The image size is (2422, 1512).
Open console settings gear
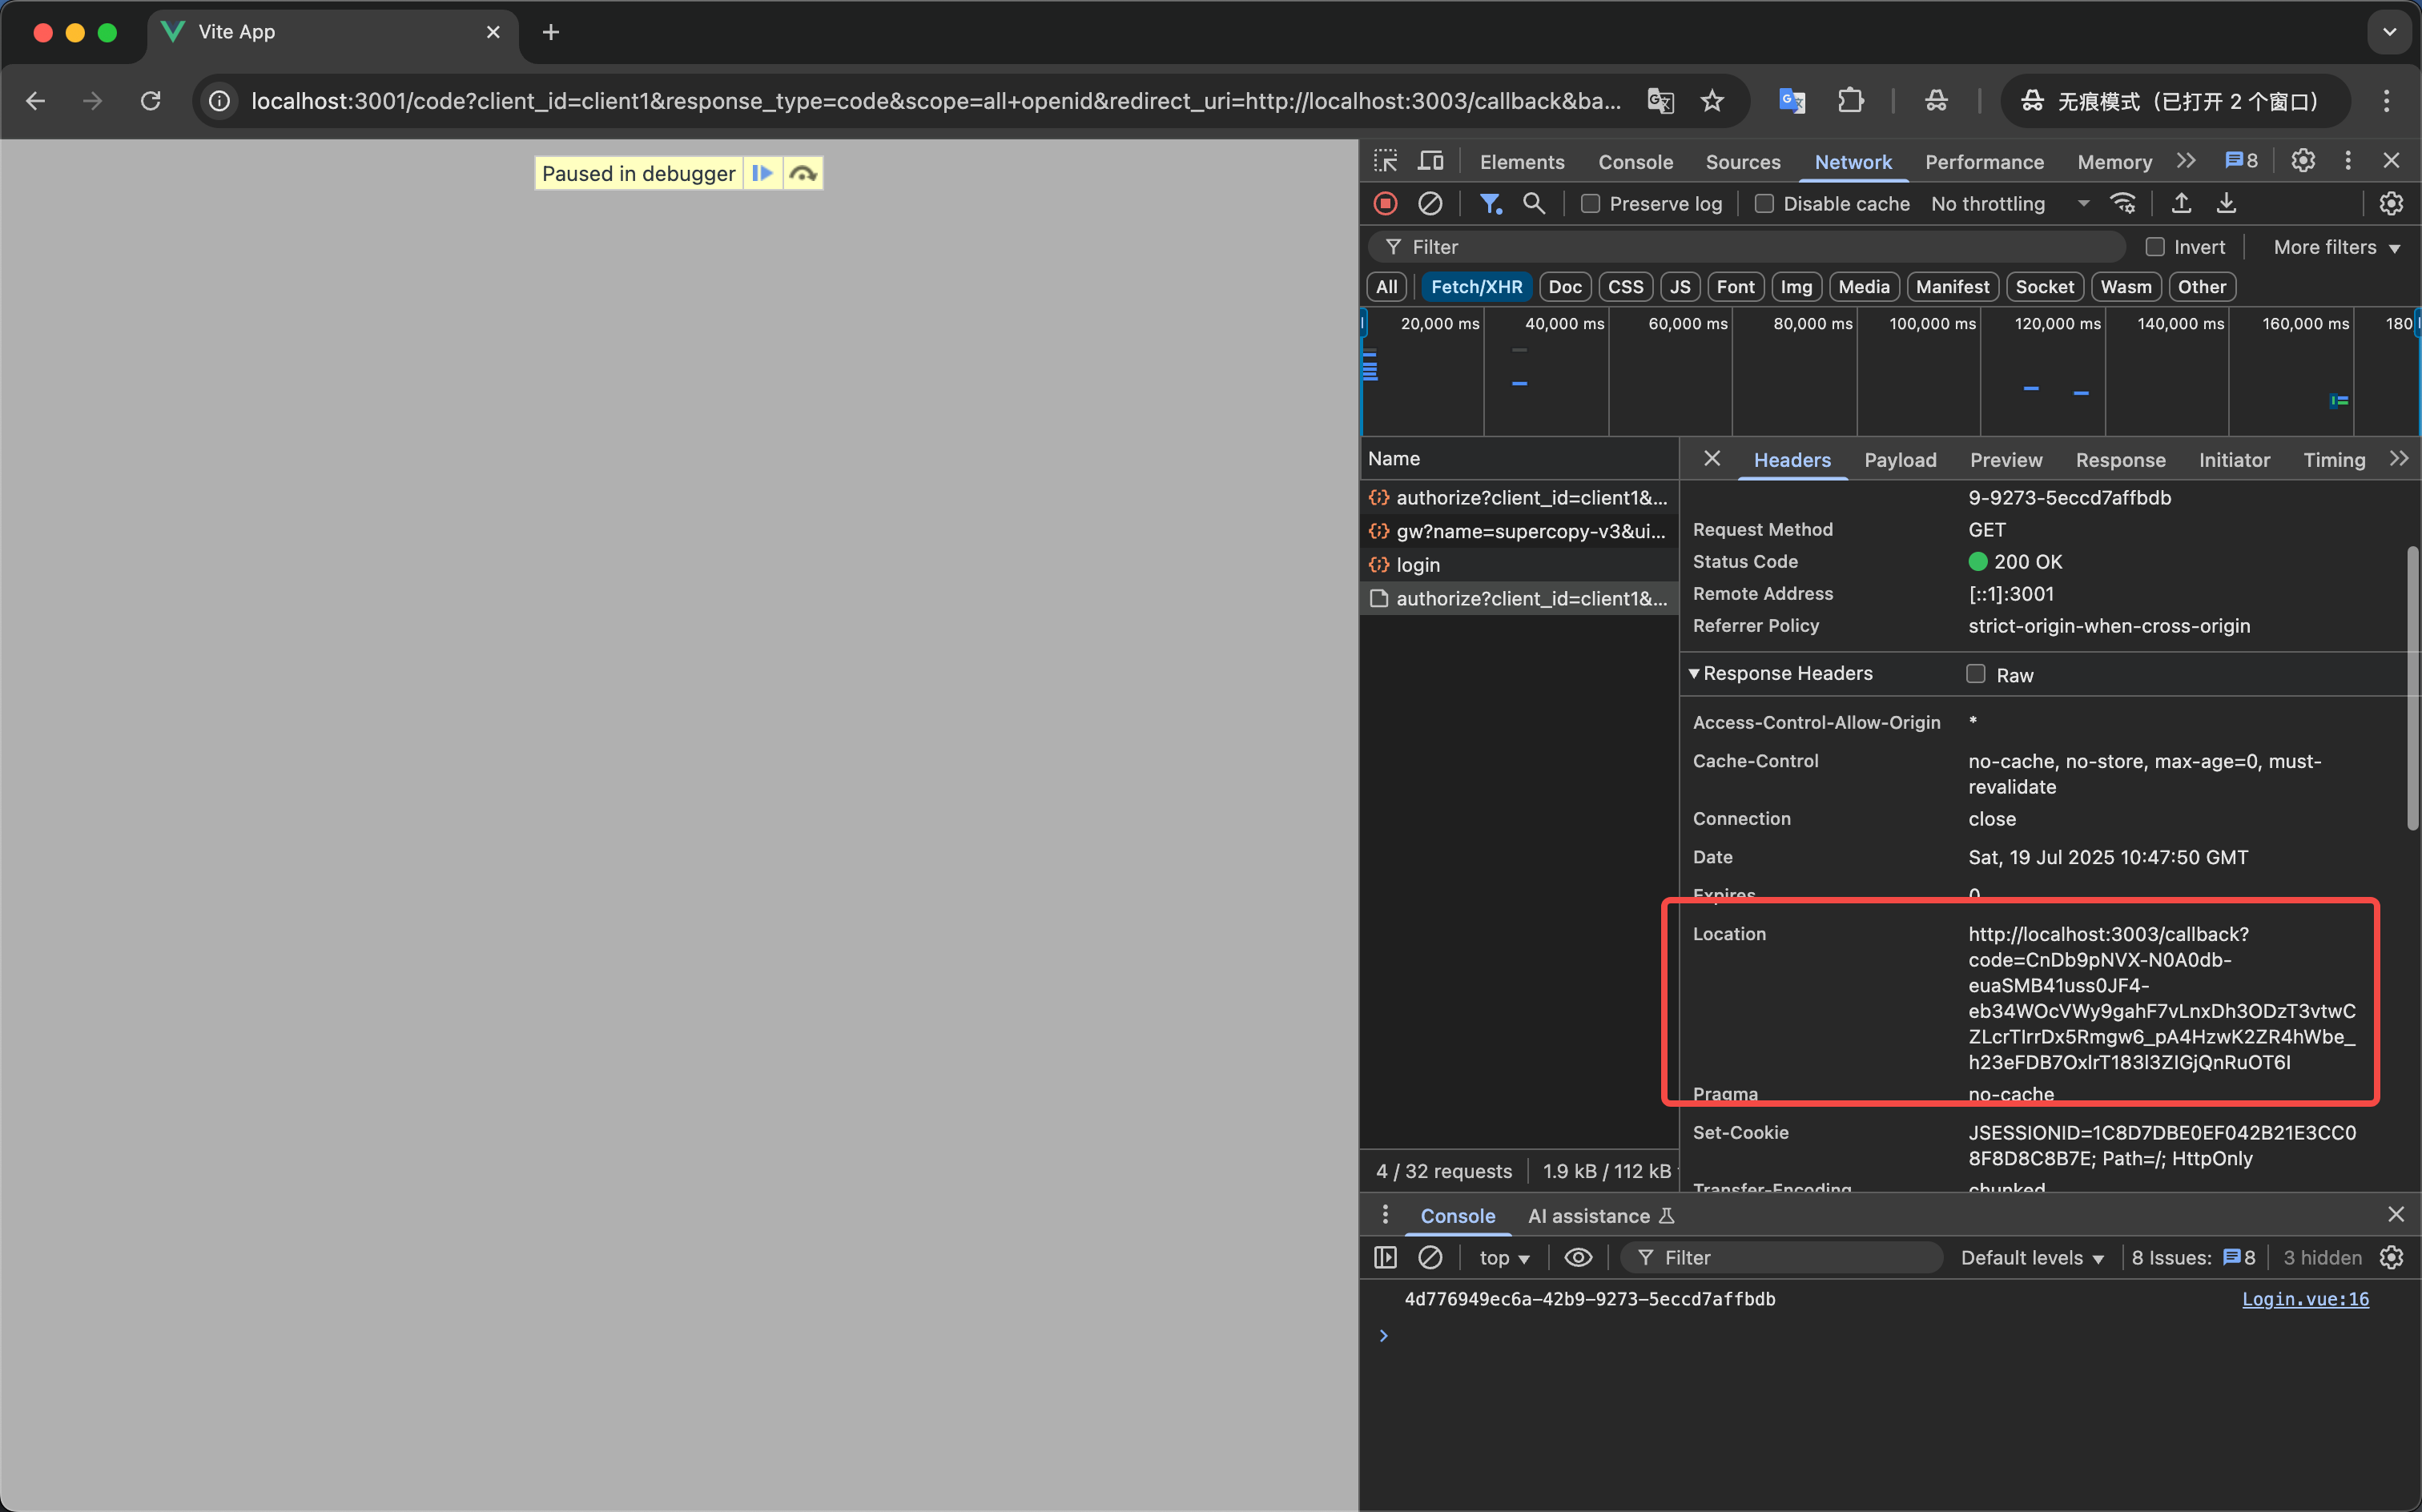coord(2391,1258)
